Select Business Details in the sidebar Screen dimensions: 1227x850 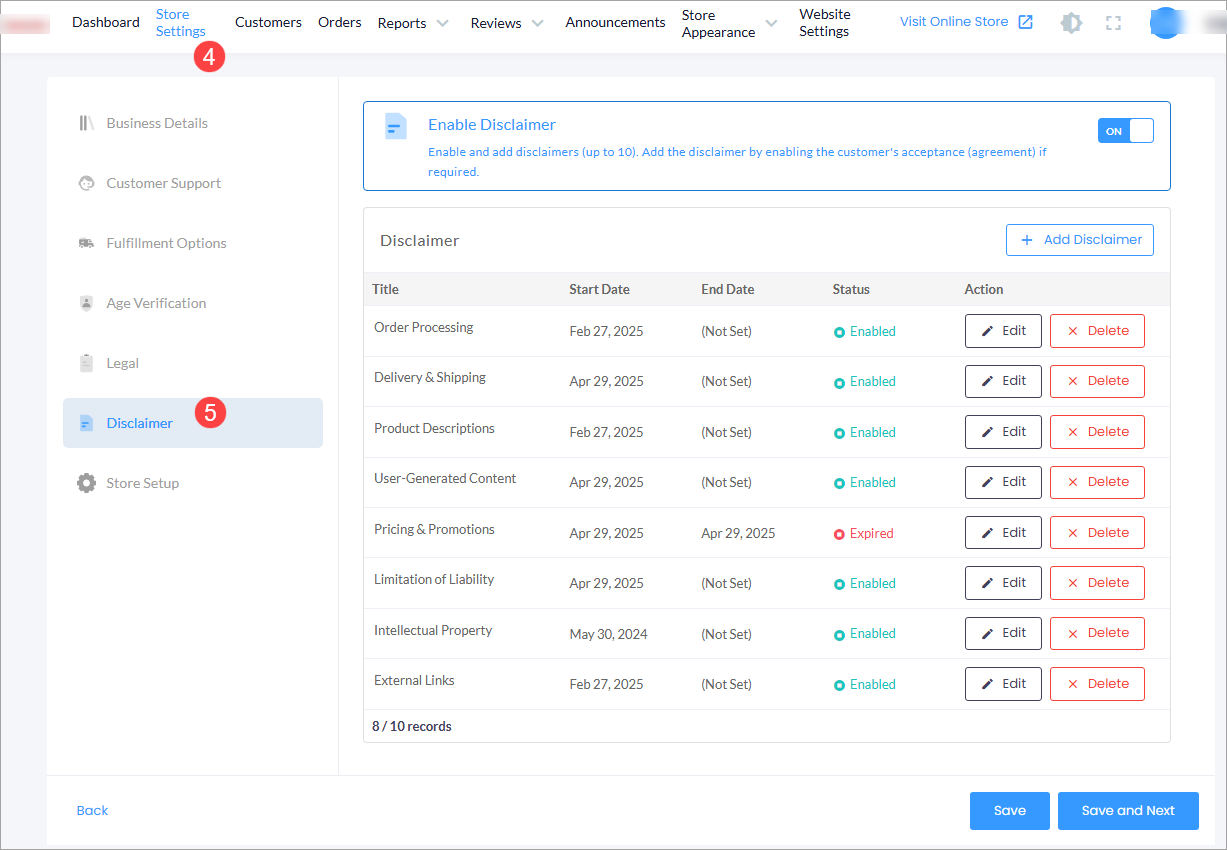coord(193,123)
